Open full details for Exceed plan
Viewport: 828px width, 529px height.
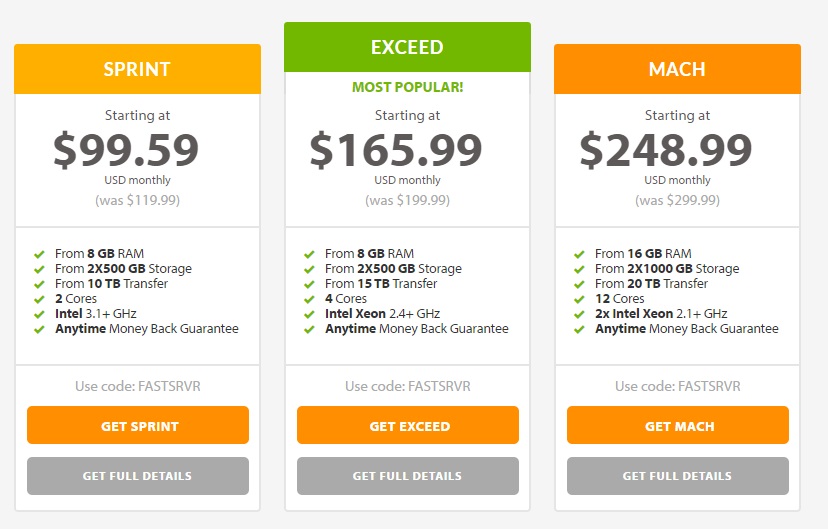tap(408, 476)
